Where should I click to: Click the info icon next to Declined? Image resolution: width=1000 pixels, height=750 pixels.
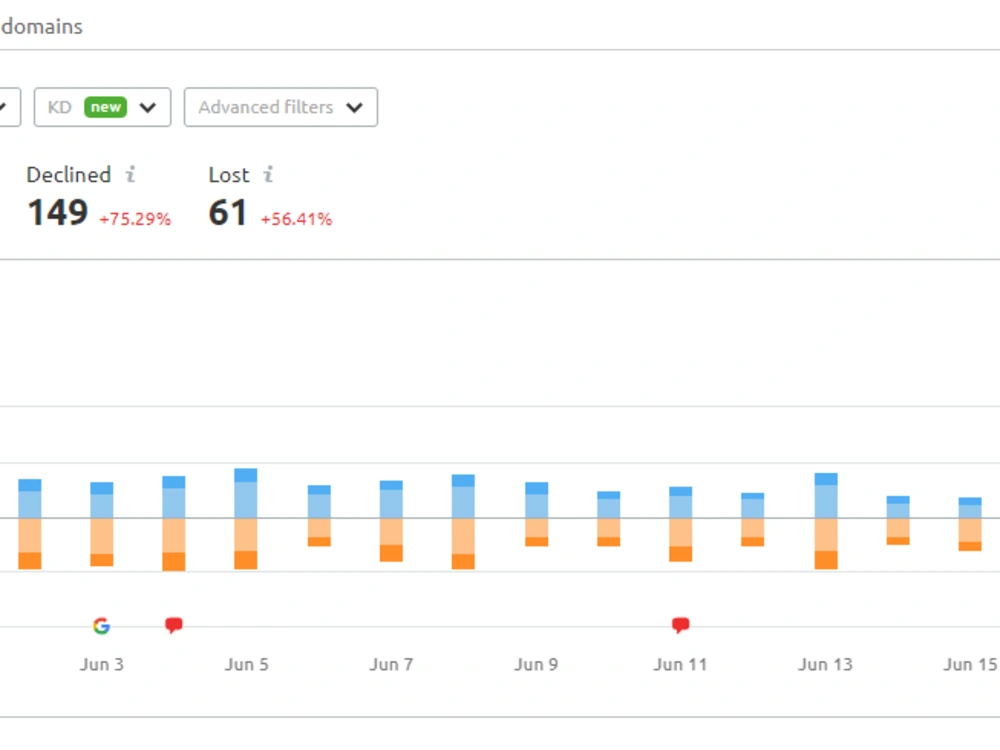pos(131,174)
